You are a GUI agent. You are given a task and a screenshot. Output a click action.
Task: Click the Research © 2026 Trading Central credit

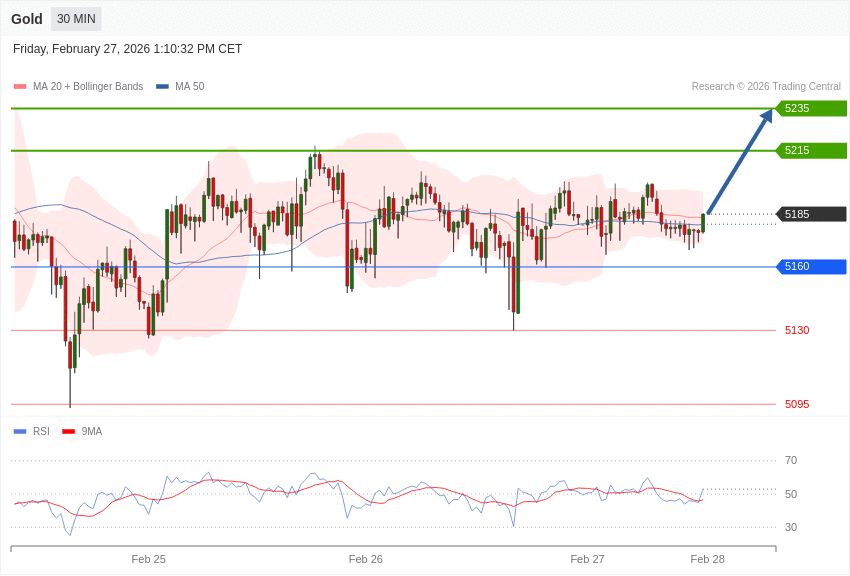(x=766, y=87)
